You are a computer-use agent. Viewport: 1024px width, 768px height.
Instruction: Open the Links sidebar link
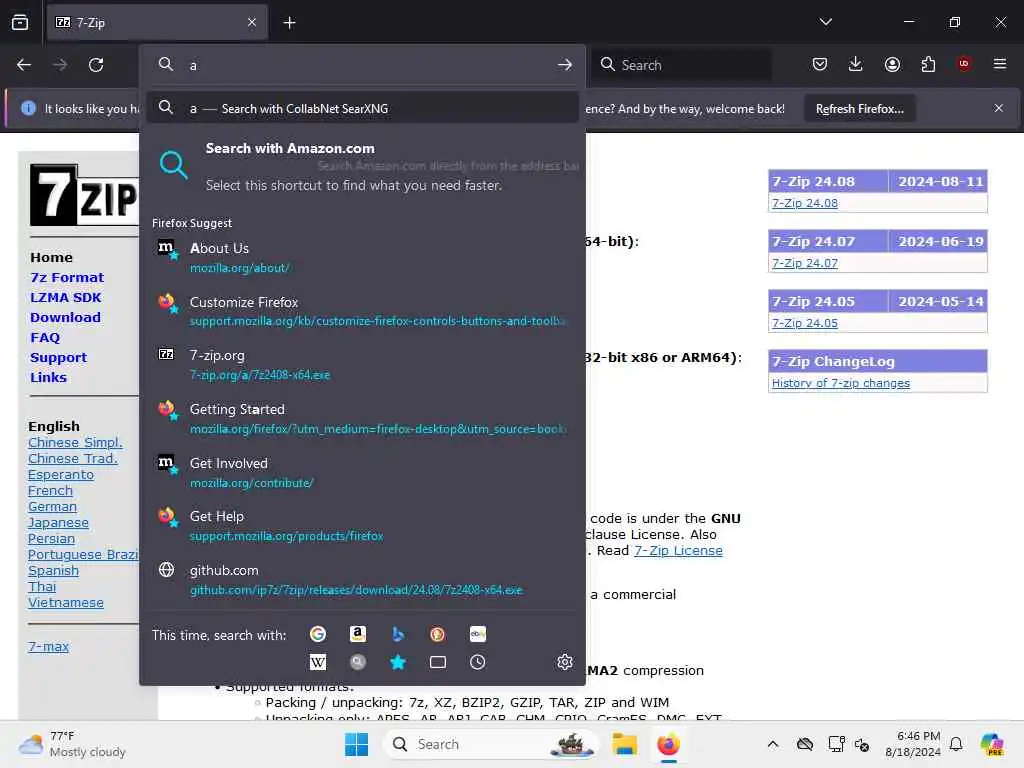(48, 377)
